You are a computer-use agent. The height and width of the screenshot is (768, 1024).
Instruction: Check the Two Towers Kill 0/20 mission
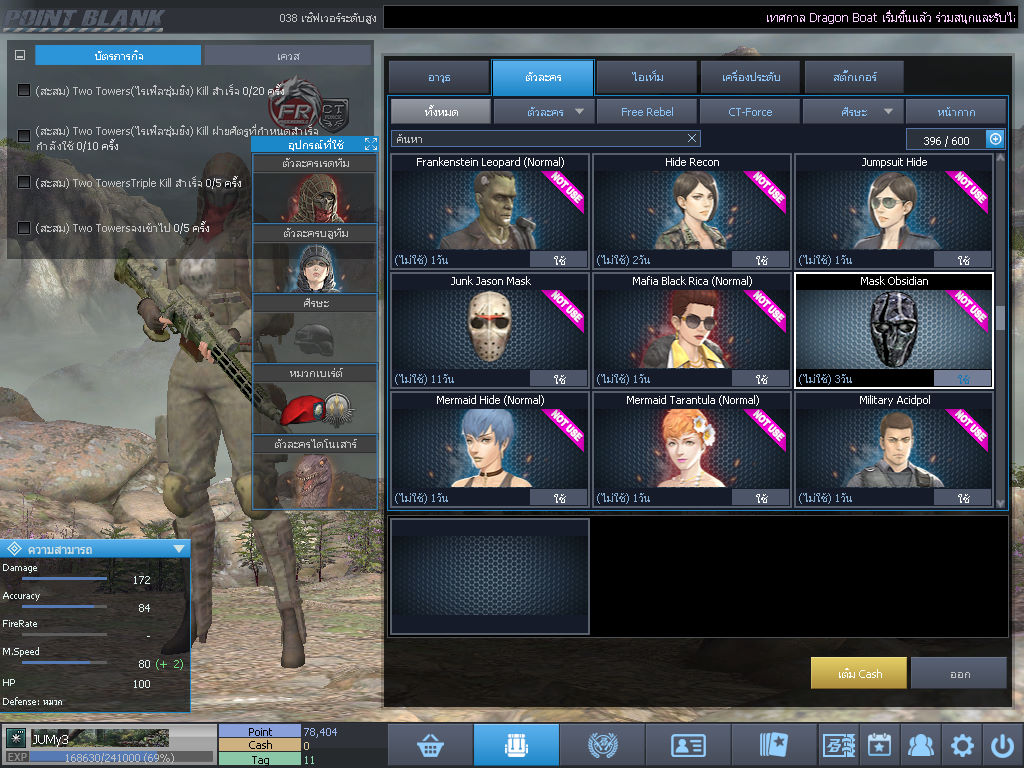pyautogui.click(x=24, y=90)
